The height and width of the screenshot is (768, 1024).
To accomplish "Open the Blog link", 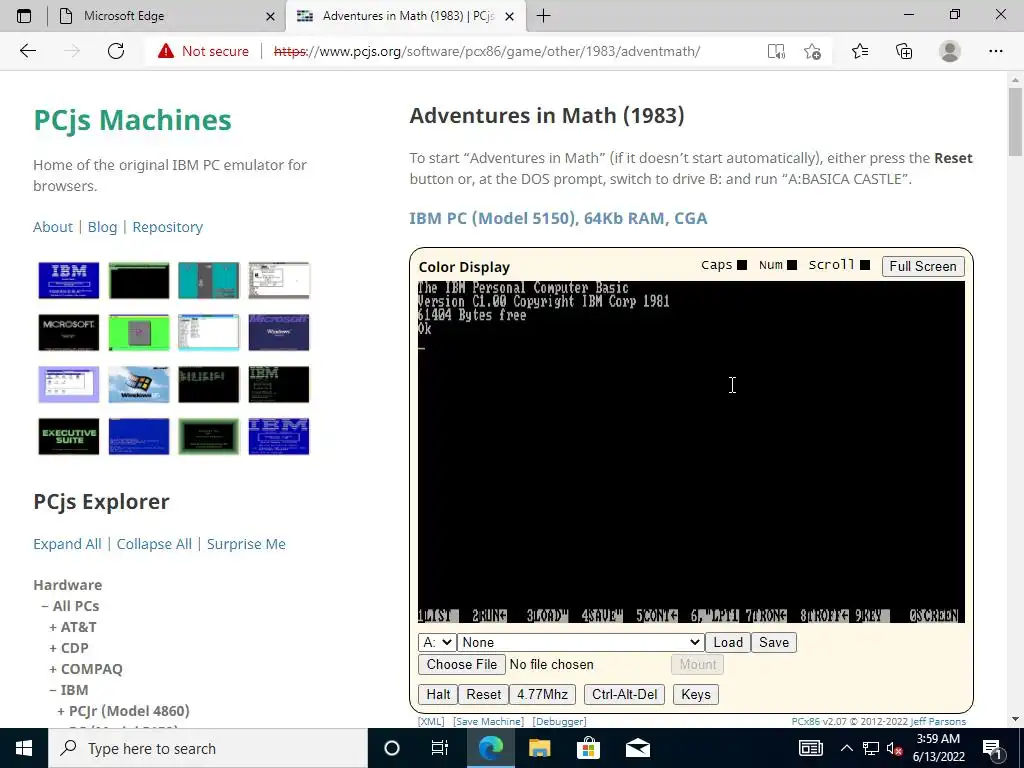I will (x=103, y=227).
